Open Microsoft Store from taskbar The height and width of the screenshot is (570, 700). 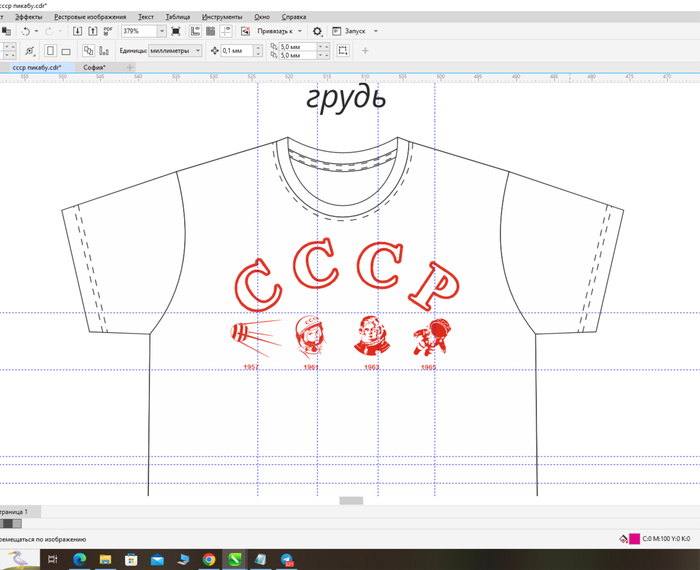(x=131, y=559)
